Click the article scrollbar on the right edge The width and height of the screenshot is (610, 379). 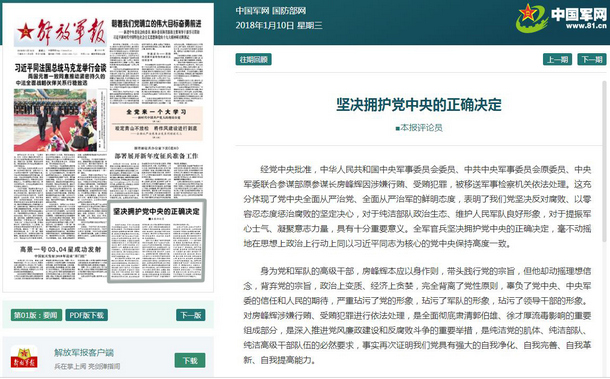click(605, 161)
